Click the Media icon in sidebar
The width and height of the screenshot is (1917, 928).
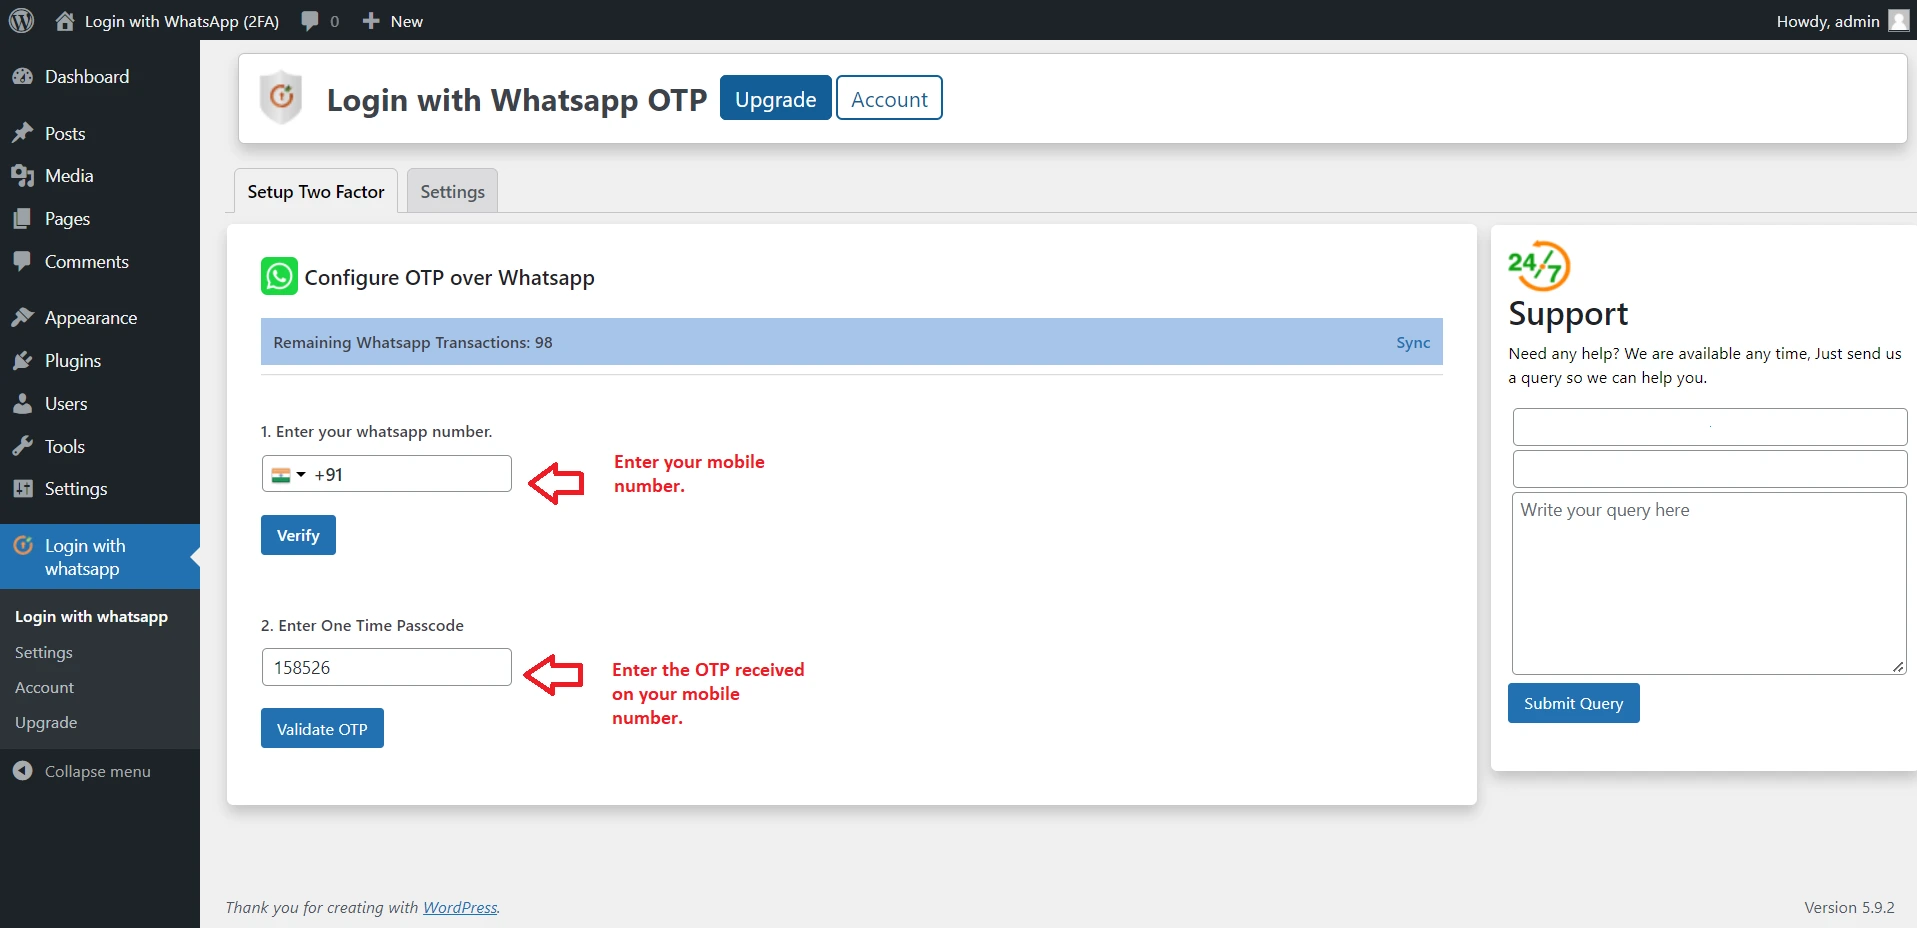[23, 176]
